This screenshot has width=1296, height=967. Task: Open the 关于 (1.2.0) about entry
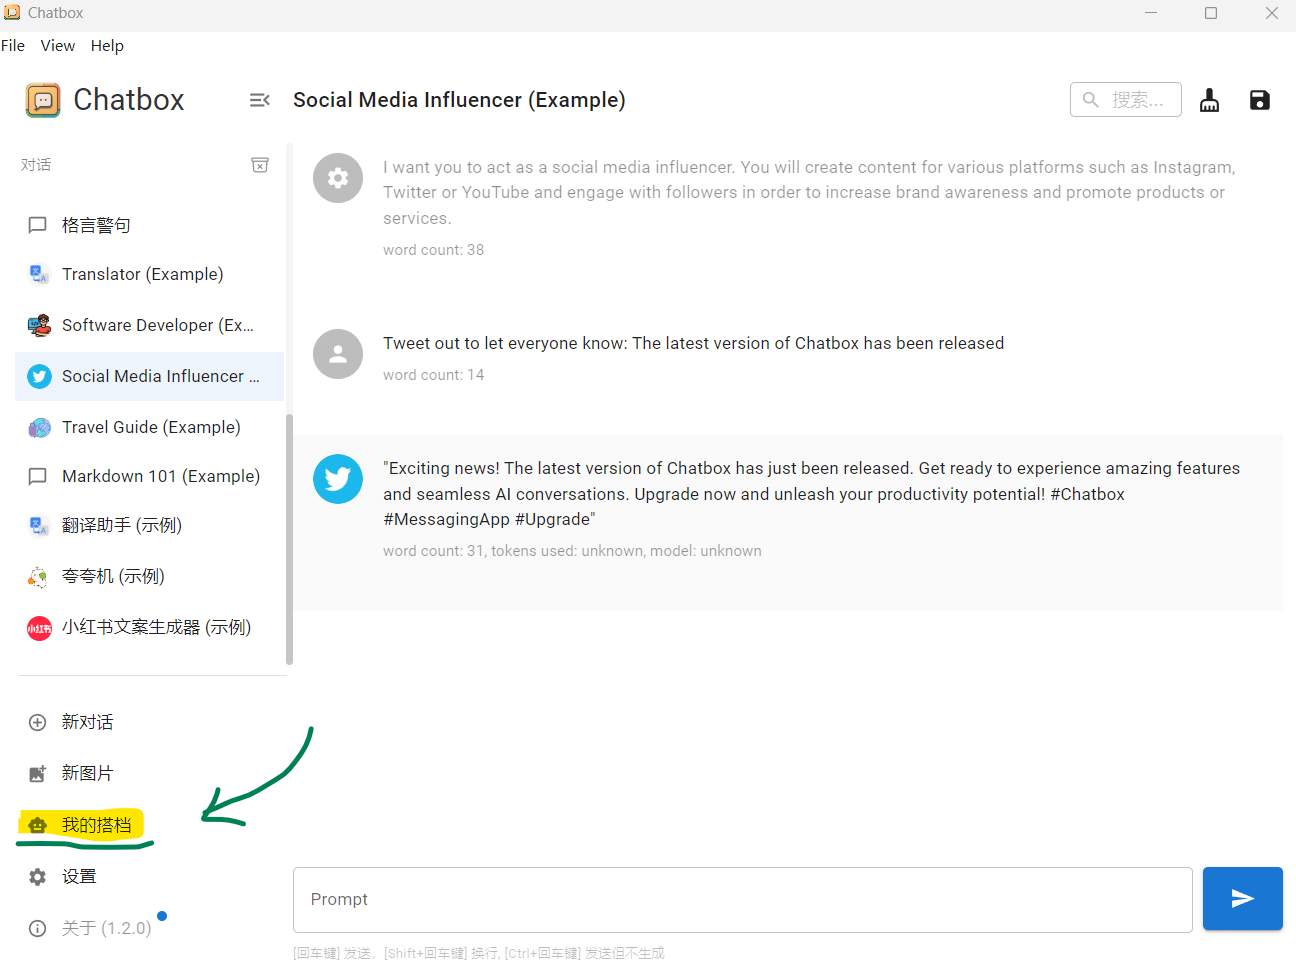pyautogui.click(x=106, y=928)
